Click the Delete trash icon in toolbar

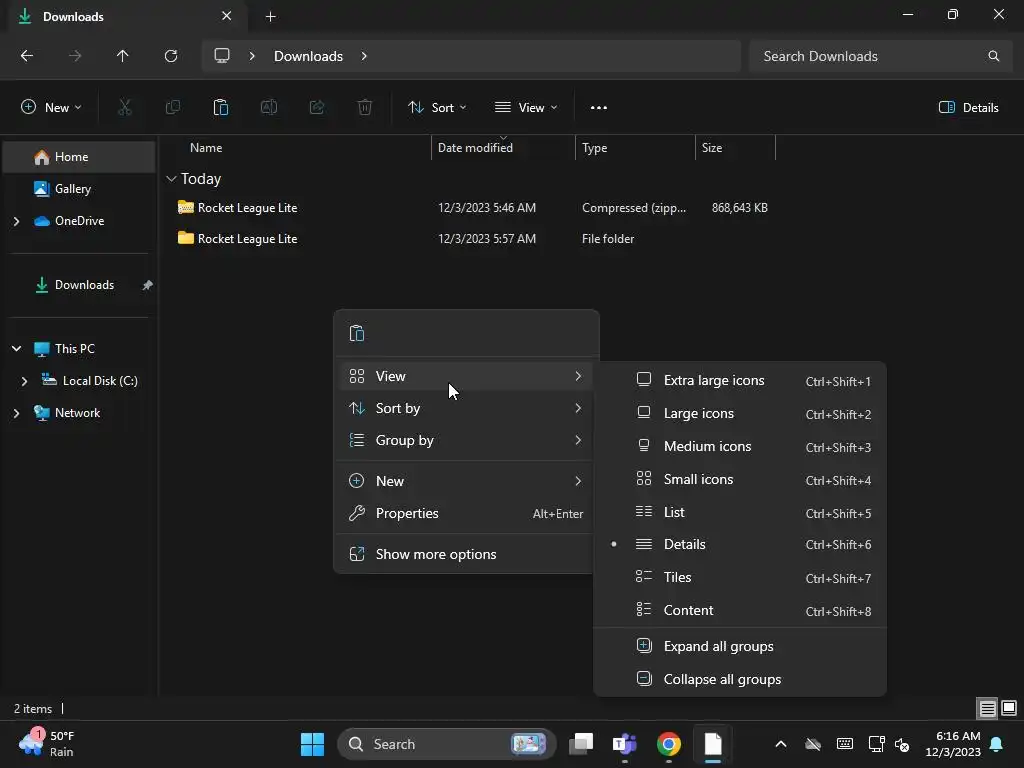click(x=365, y=108)
